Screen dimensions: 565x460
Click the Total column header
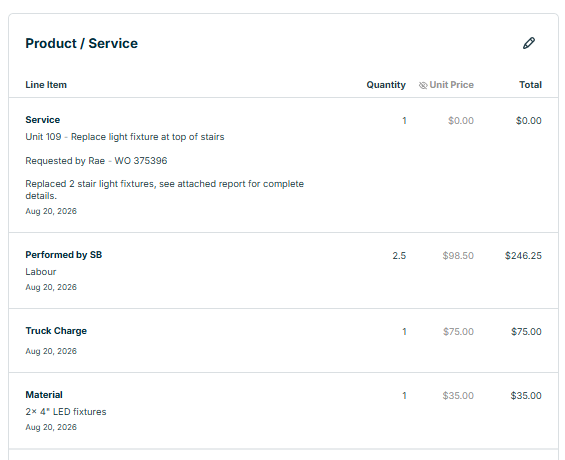[530, 85]
